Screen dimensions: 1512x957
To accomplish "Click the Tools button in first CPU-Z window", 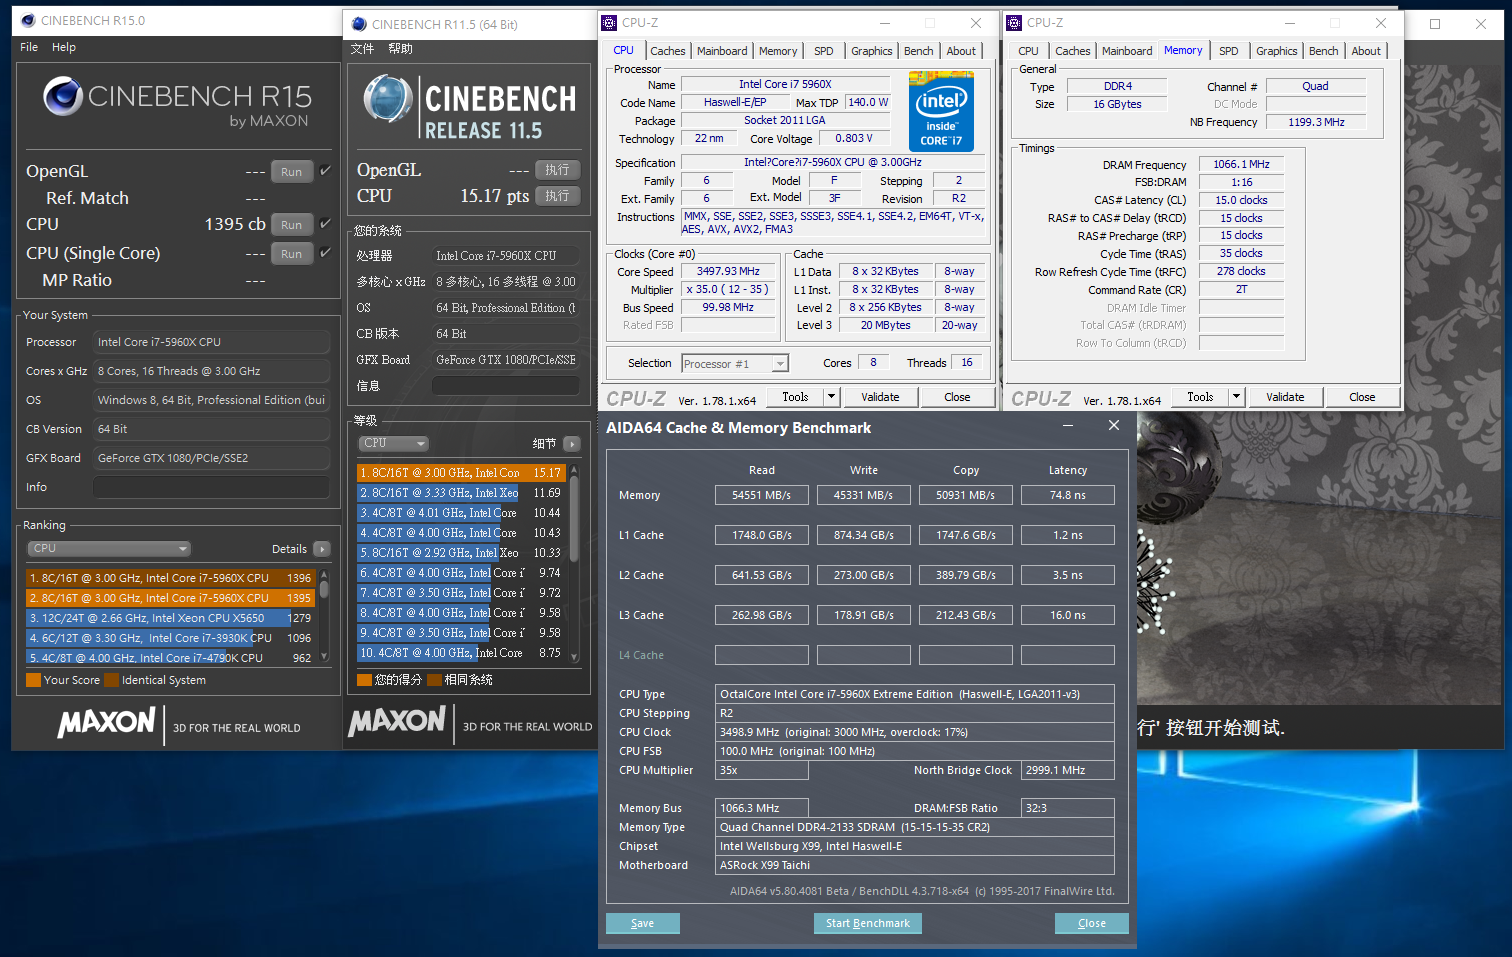I will click(x=795, y=397).
